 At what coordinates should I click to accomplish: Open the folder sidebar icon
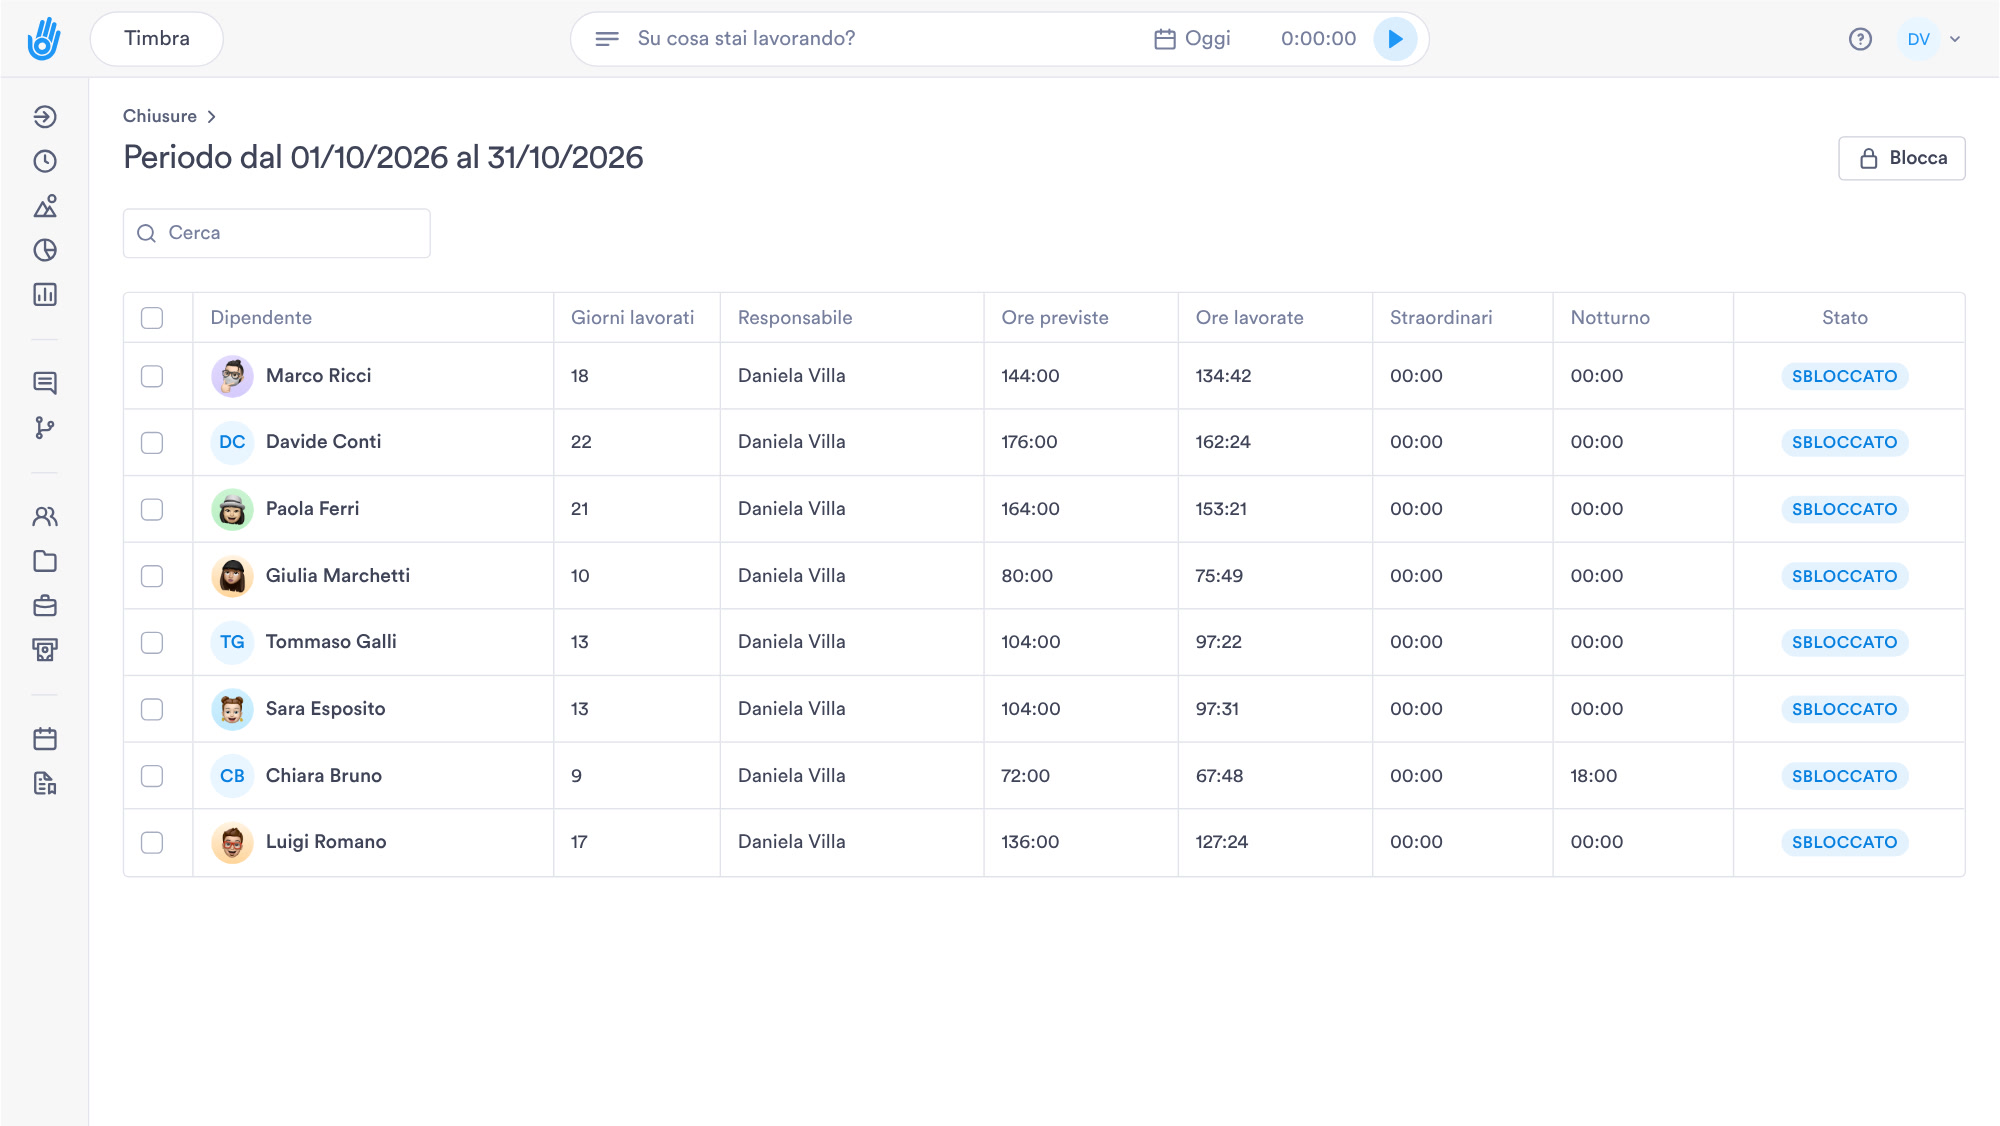45,561
